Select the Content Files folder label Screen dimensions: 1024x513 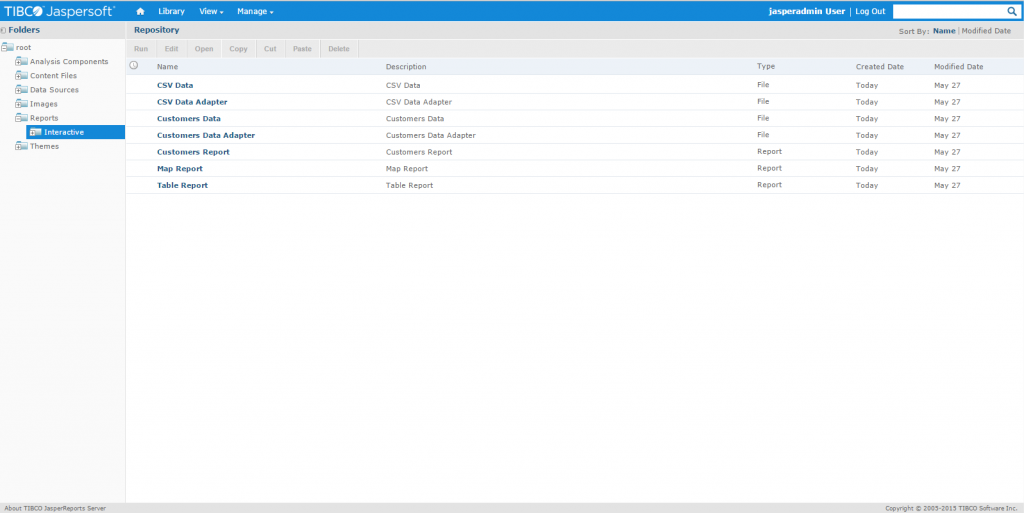(x=54, y=76)
